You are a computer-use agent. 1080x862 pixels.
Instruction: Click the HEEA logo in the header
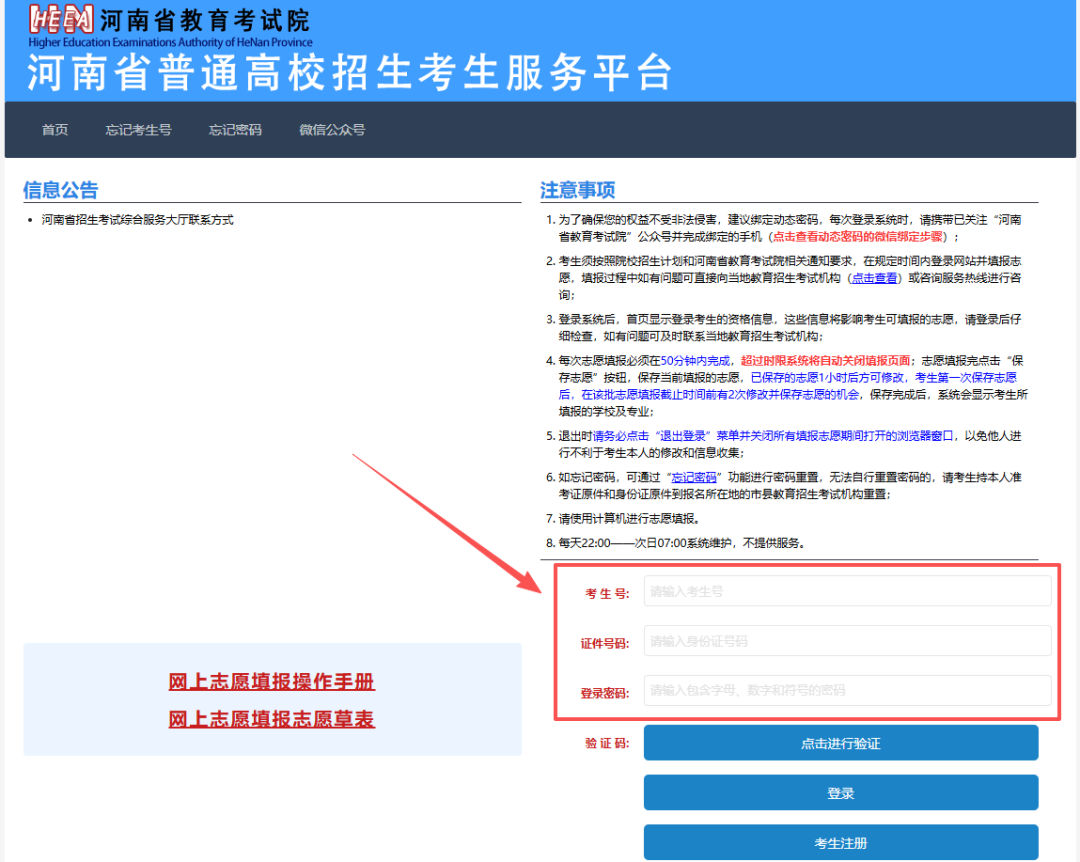pyautogui.click(x=61, y=19)
